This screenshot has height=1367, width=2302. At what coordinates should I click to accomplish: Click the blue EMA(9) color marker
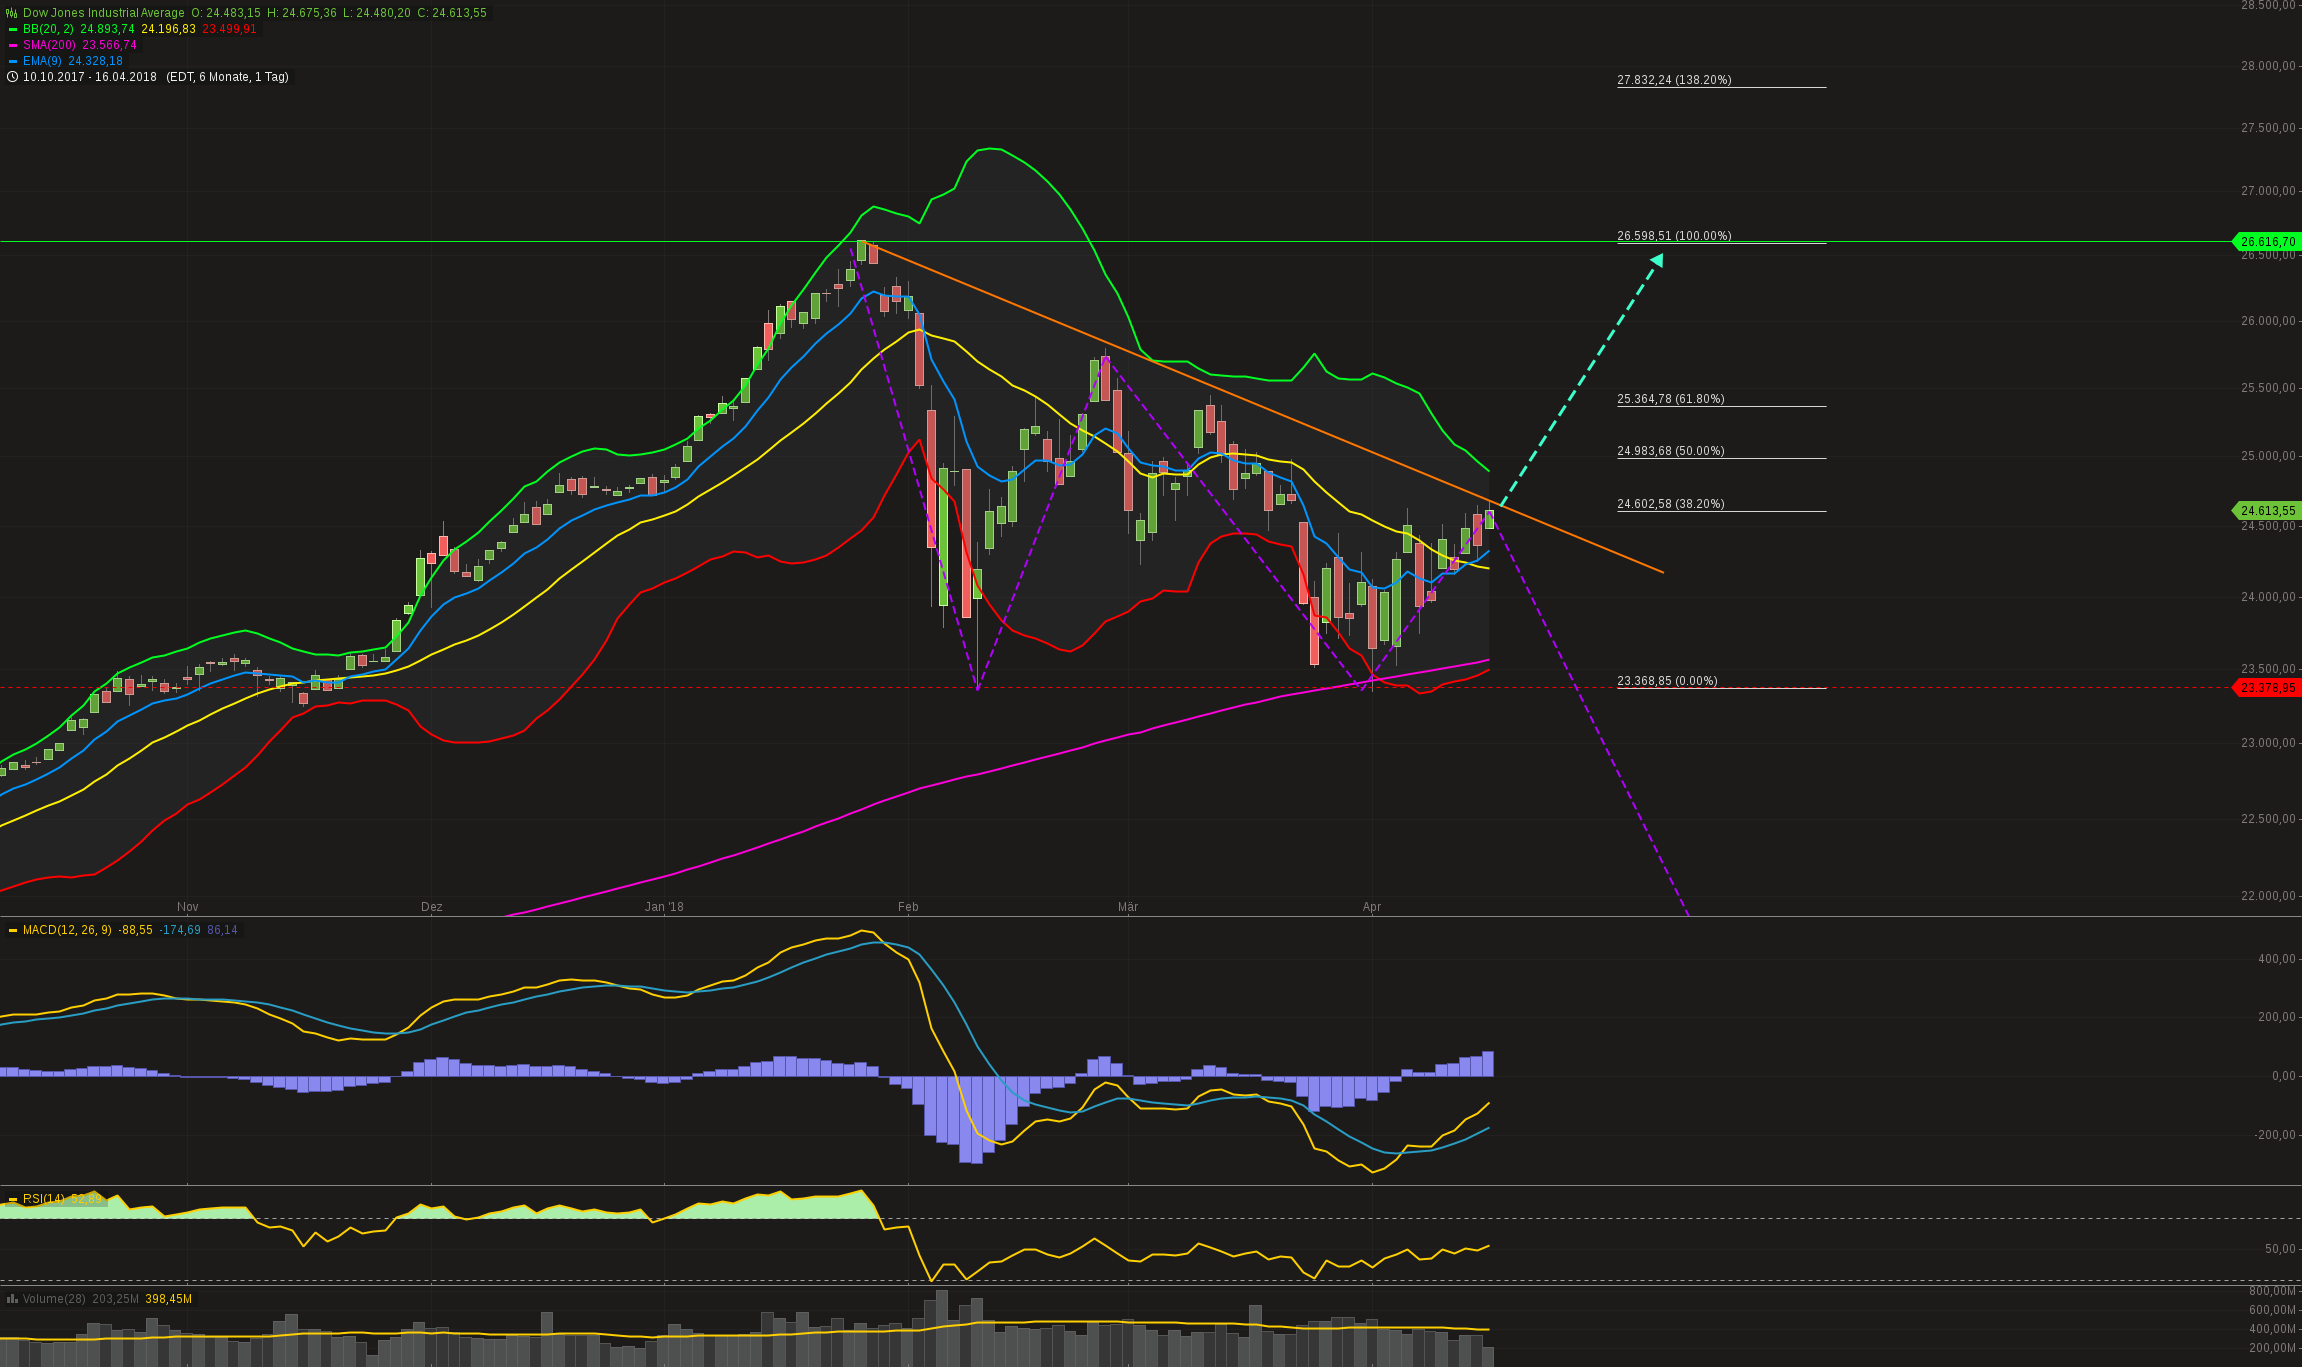click(x=13, y=62)
